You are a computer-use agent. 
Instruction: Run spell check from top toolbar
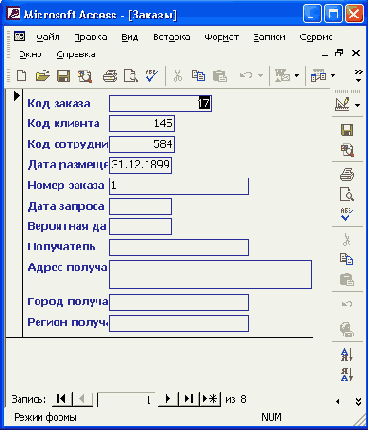click(x=152, y=76)
